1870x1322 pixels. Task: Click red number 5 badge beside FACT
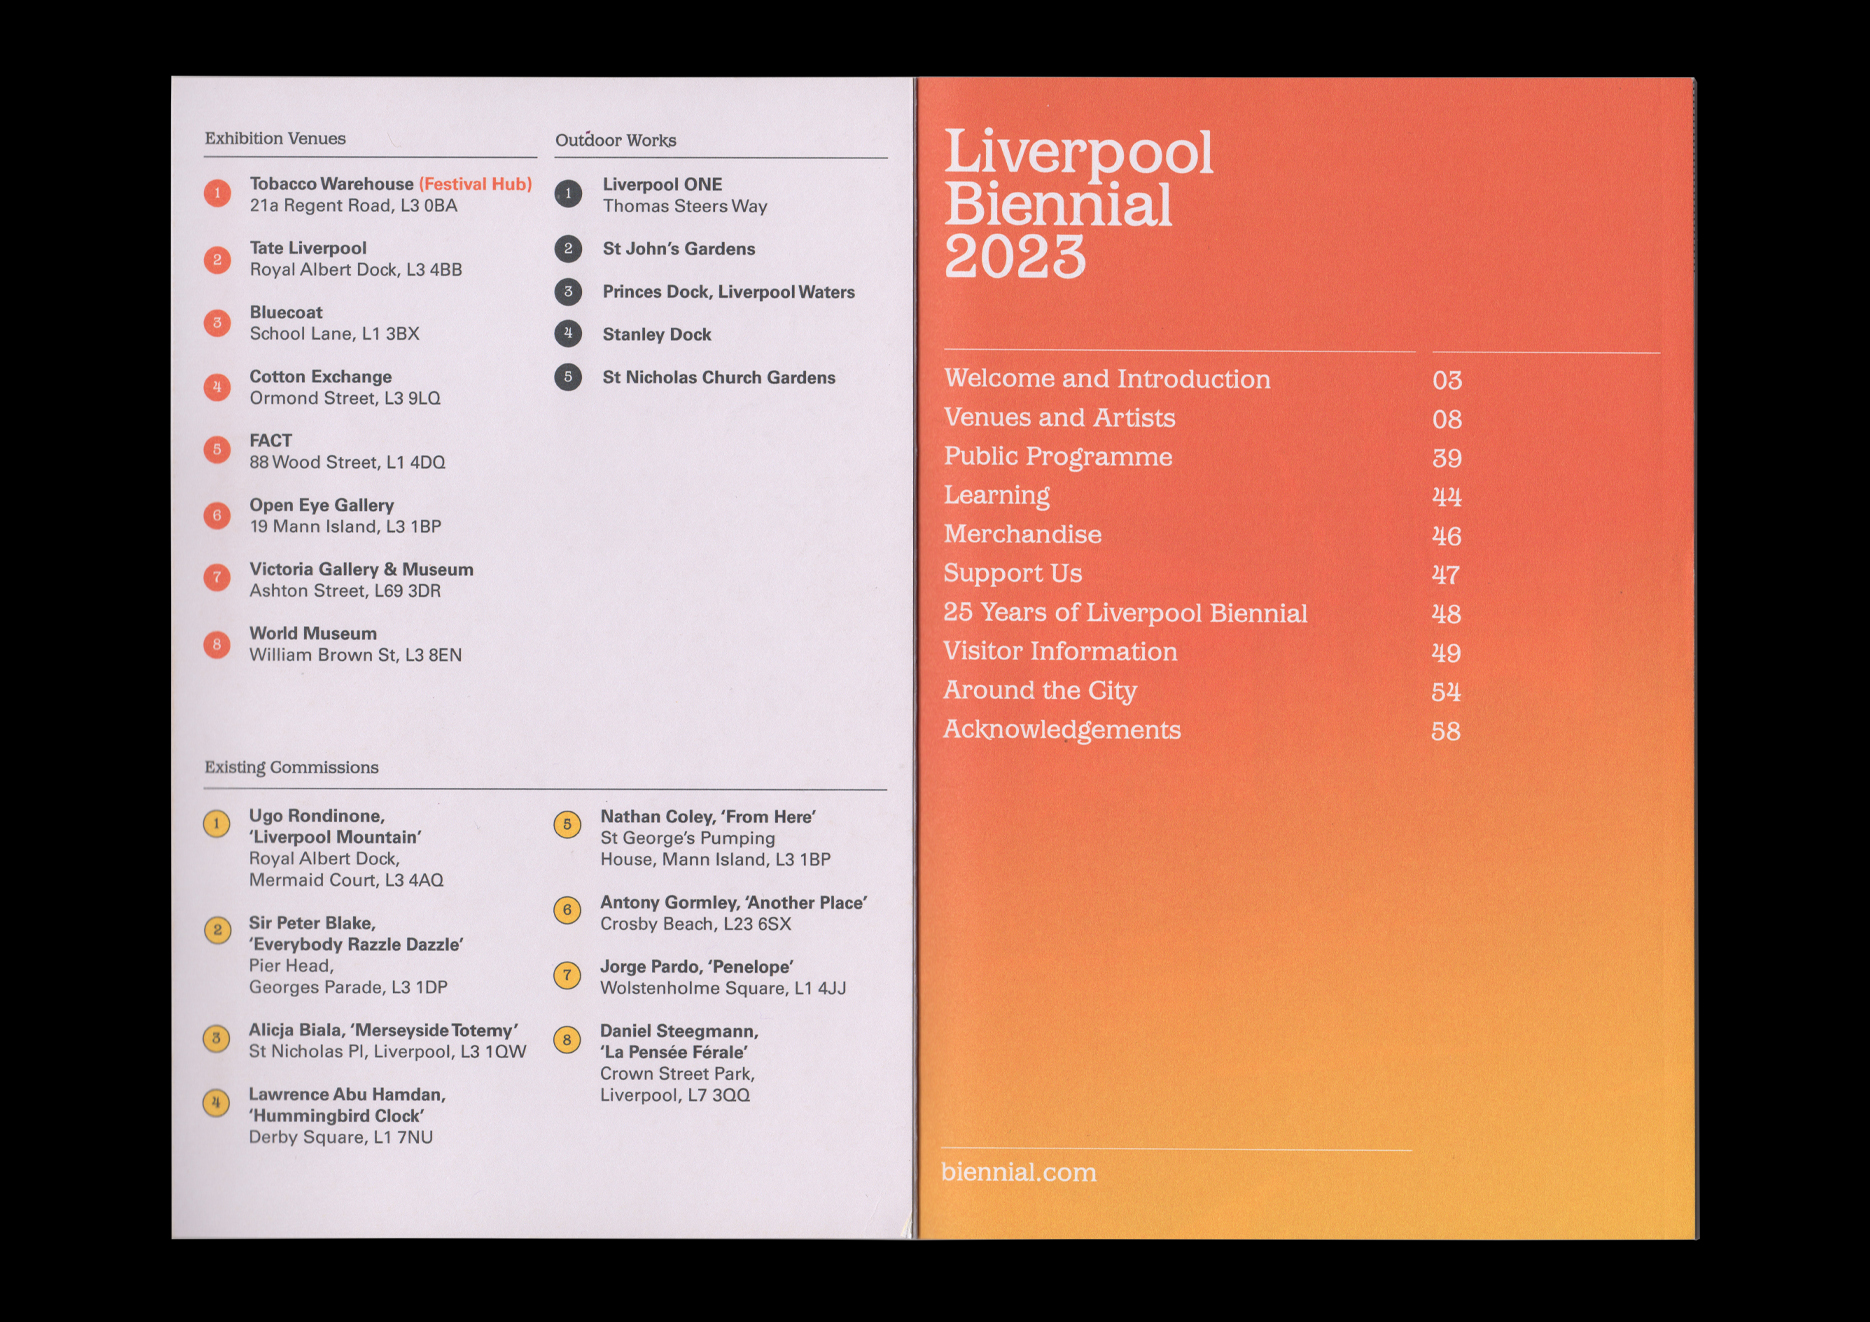[217, 450]
